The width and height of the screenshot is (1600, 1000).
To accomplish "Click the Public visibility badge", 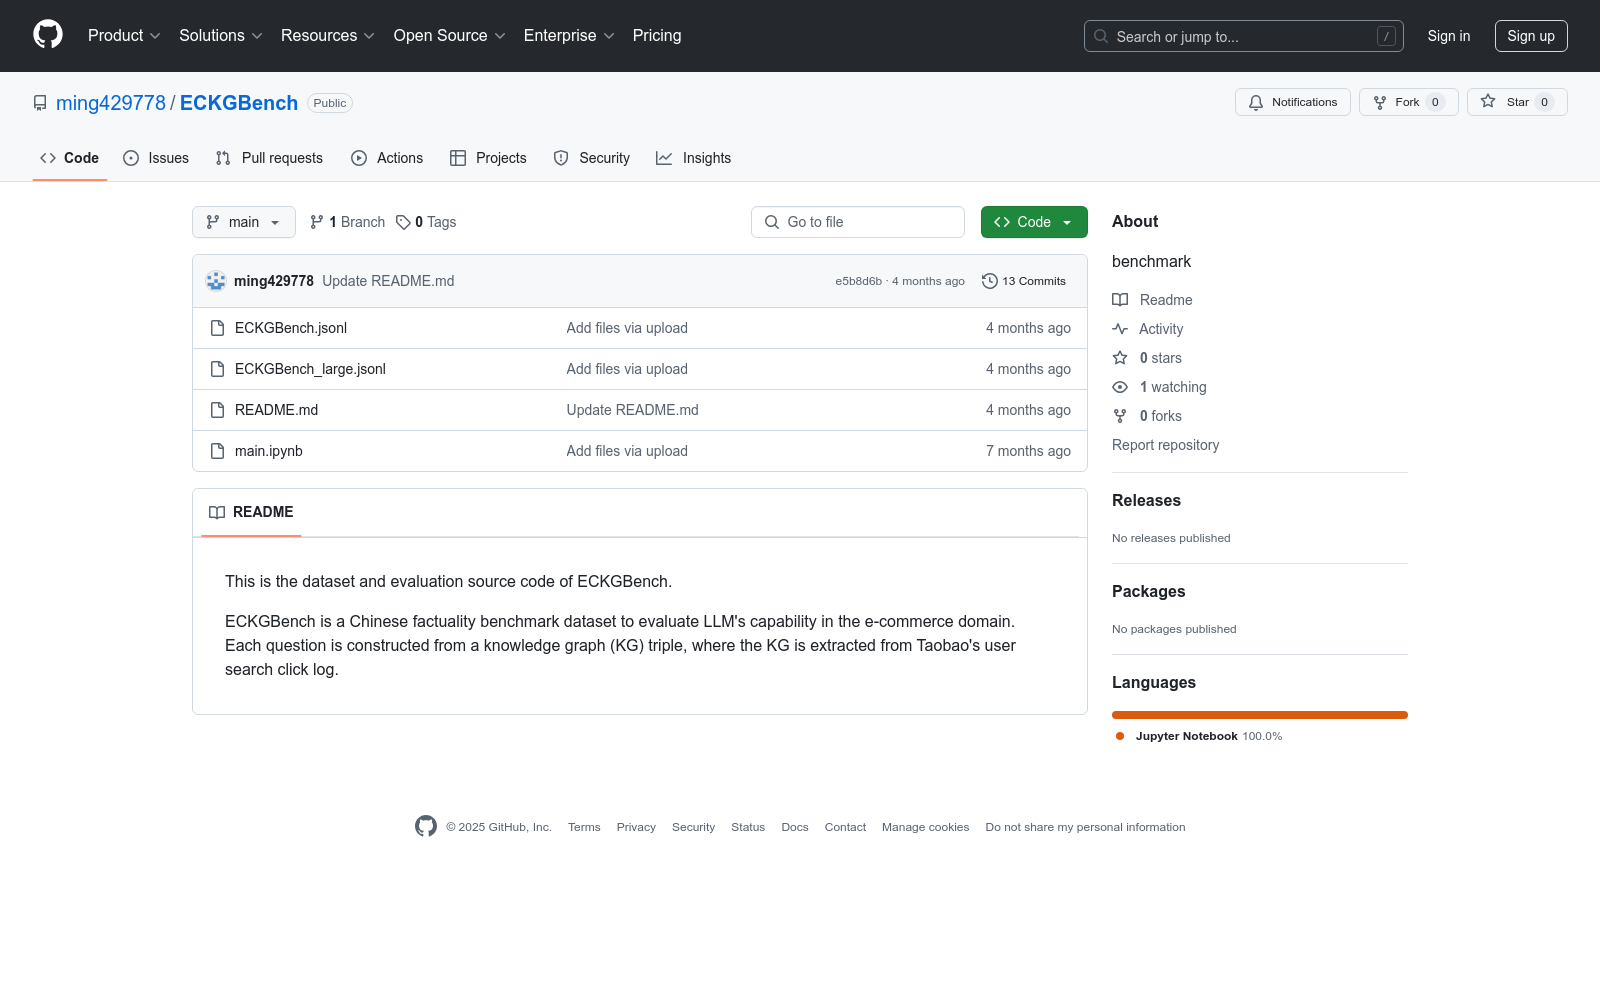I will tap(330, 103).
